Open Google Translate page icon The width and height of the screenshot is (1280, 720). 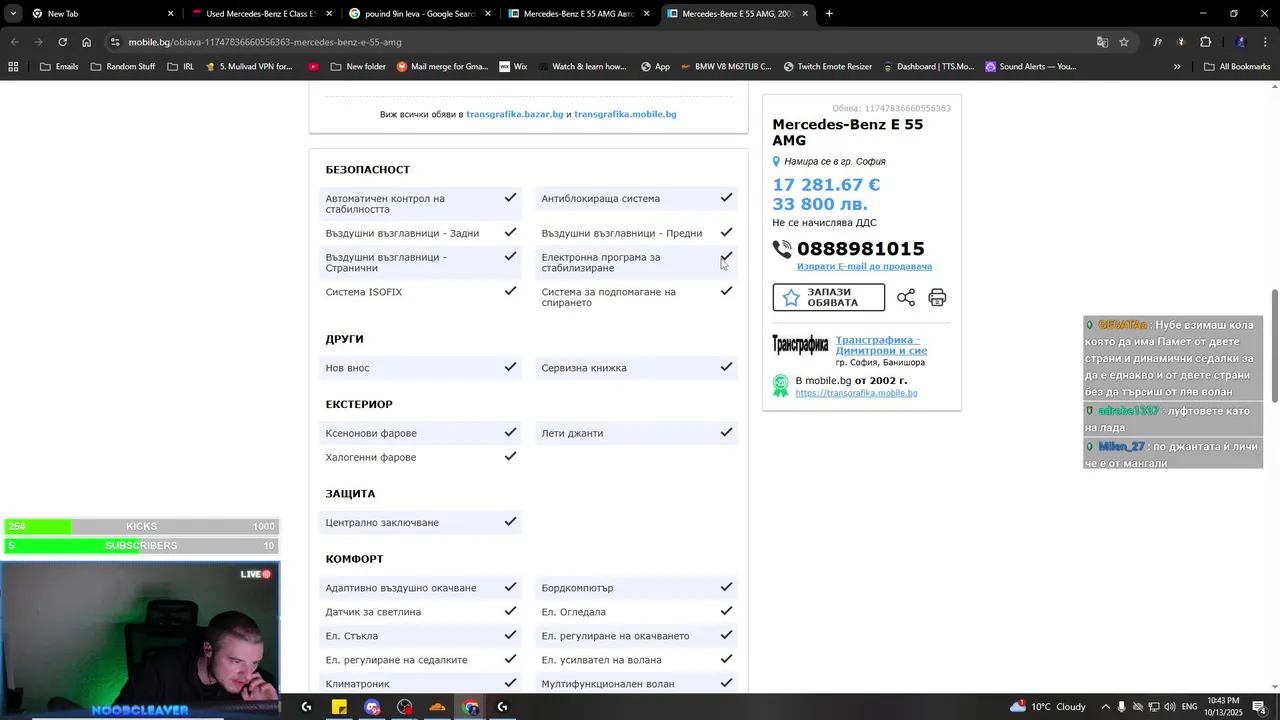(1102, 42)
